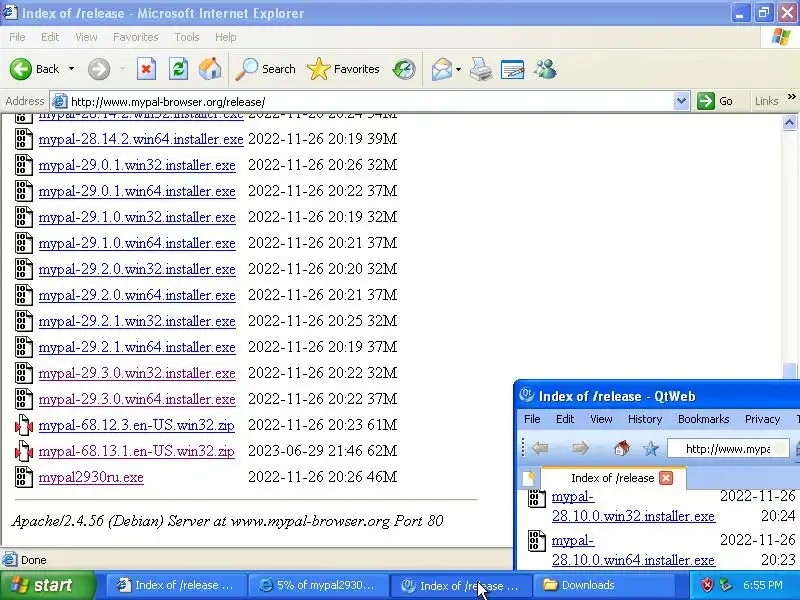The height and width of the screenshot is (600, 800).
Task: Click the taskbar clock showing 6:55 PM
Action: (762, 585)
